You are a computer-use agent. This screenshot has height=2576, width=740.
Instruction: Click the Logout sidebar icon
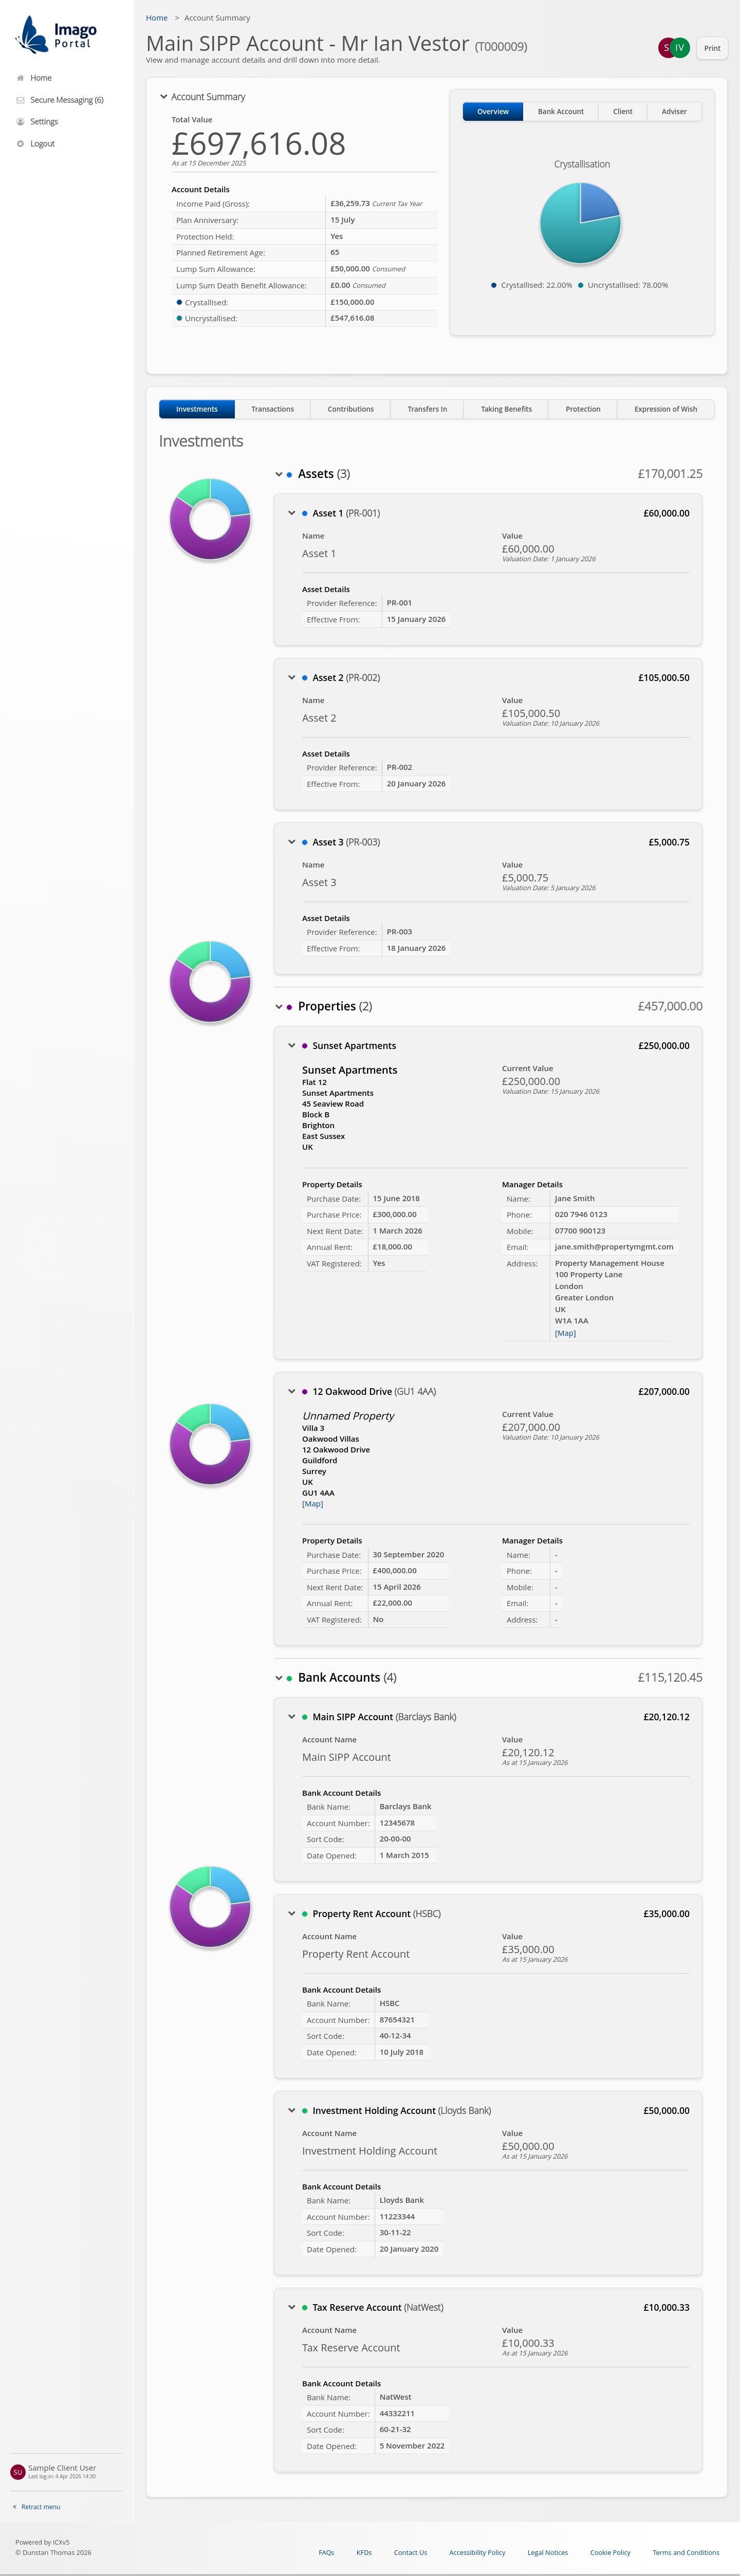click(20, 144)
